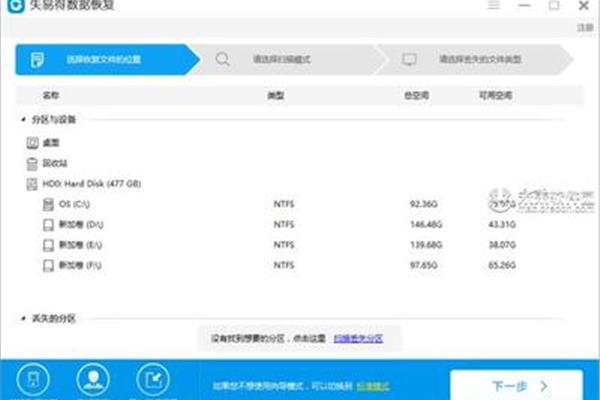
Task: Select the file location step tab
Action: pyautogui.click(x=108, y=59)
